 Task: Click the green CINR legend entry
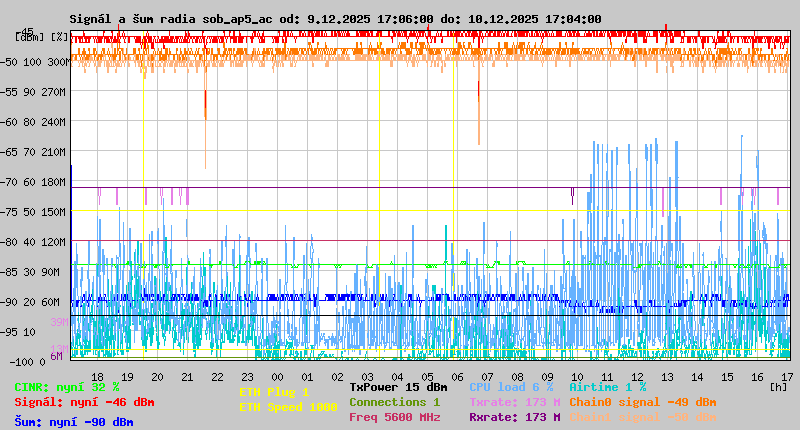click(67, 387)
